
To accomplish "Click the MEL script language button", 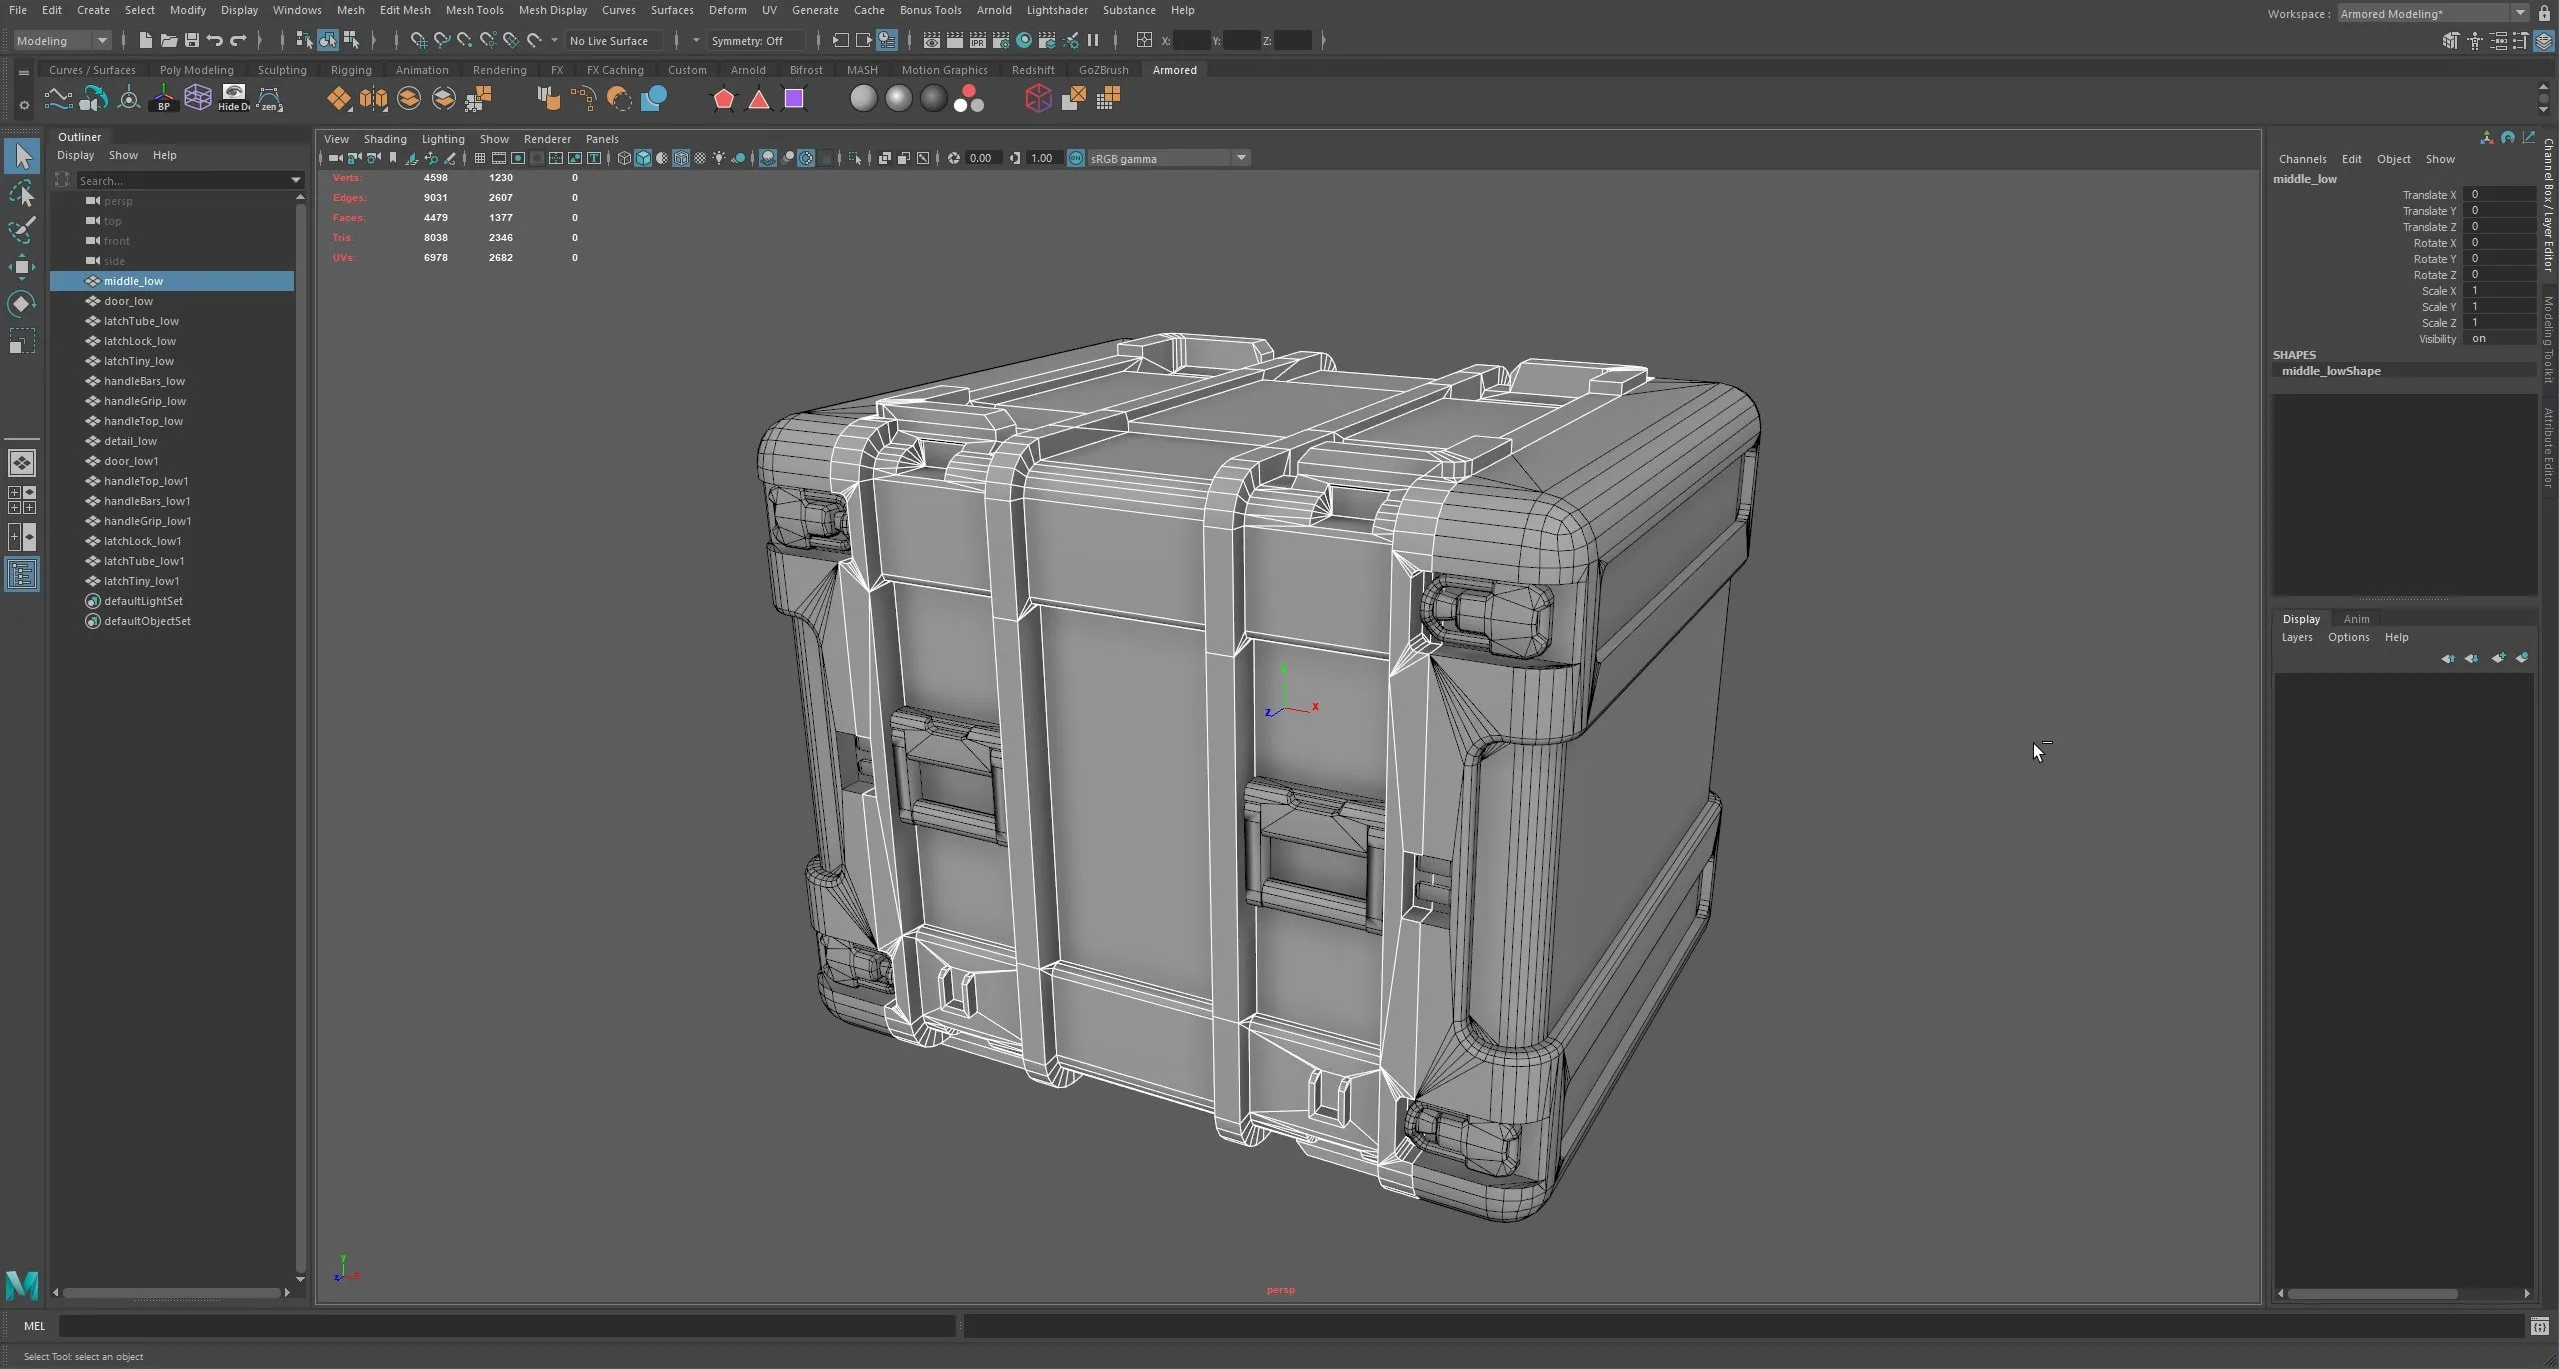I will click(34, 1326).
